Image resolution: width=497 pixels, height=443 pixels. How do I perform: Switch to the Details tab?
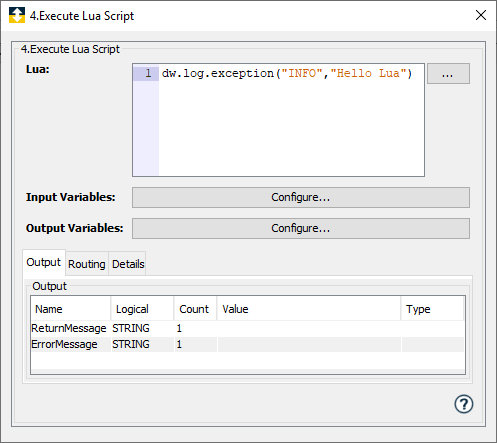(128, 264)
